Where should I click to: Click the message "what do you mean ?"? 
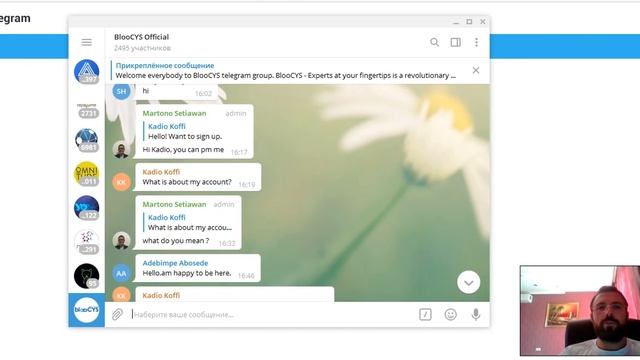[x=176, y=240]
